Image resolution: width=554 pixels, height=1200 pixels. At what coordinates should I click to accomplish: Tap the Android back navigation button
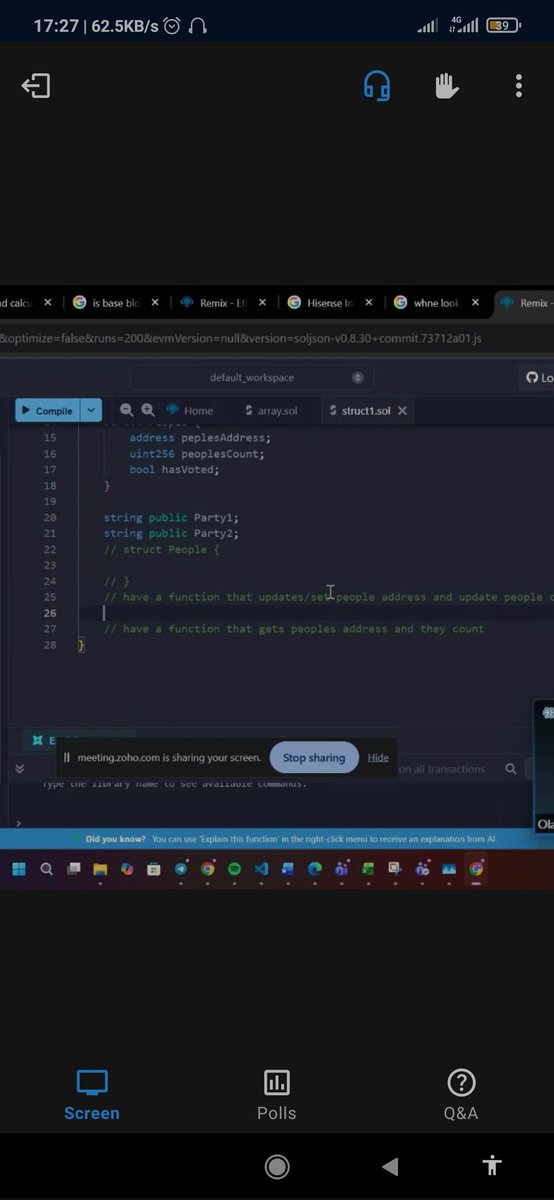[390, 1166]
